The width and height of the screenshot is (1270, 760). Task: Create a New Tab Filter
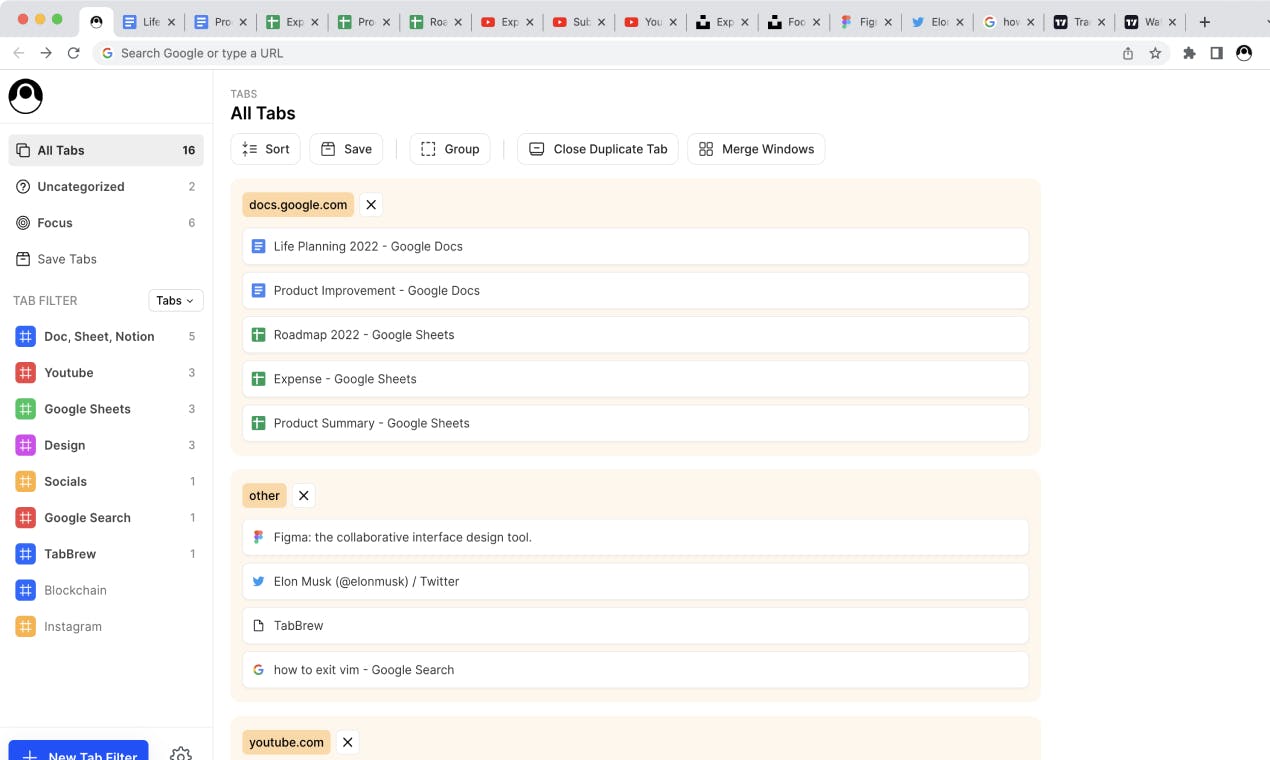coord(78,752)
